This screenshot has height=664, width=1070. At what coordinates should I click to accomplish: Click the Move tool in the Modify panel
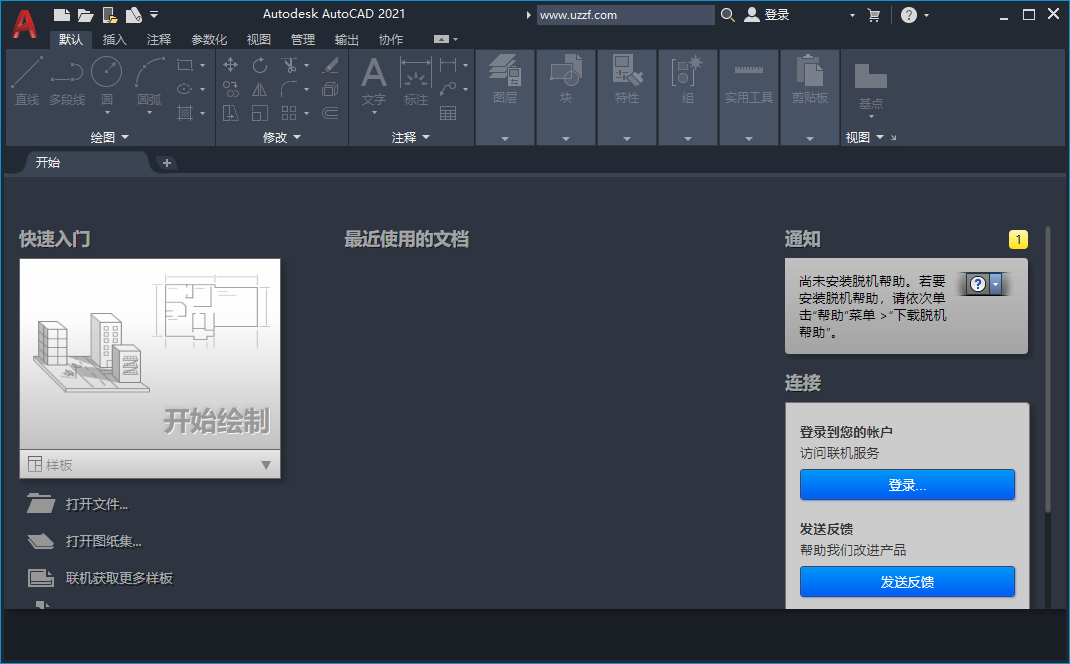(x=230, y=64)
